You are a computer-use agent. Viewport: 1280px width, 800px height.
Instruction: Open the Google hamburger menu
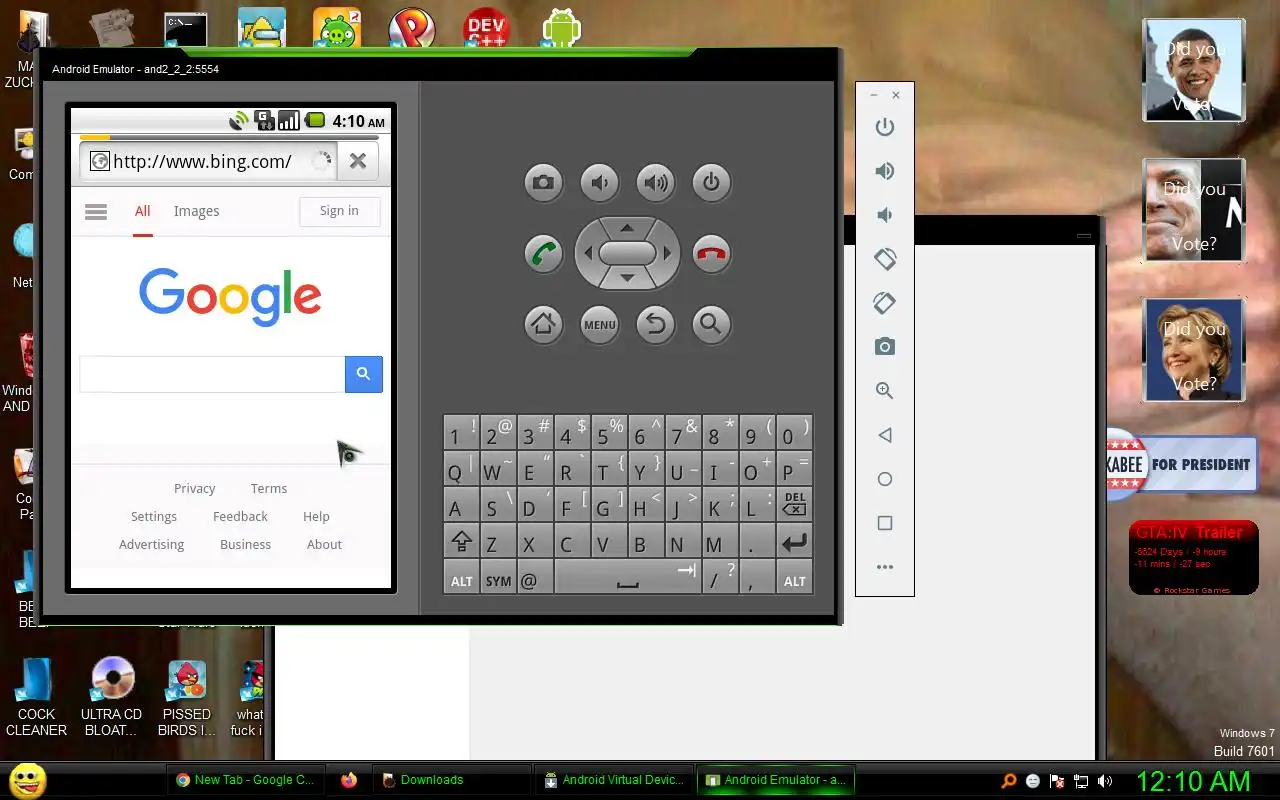(96, 211)
